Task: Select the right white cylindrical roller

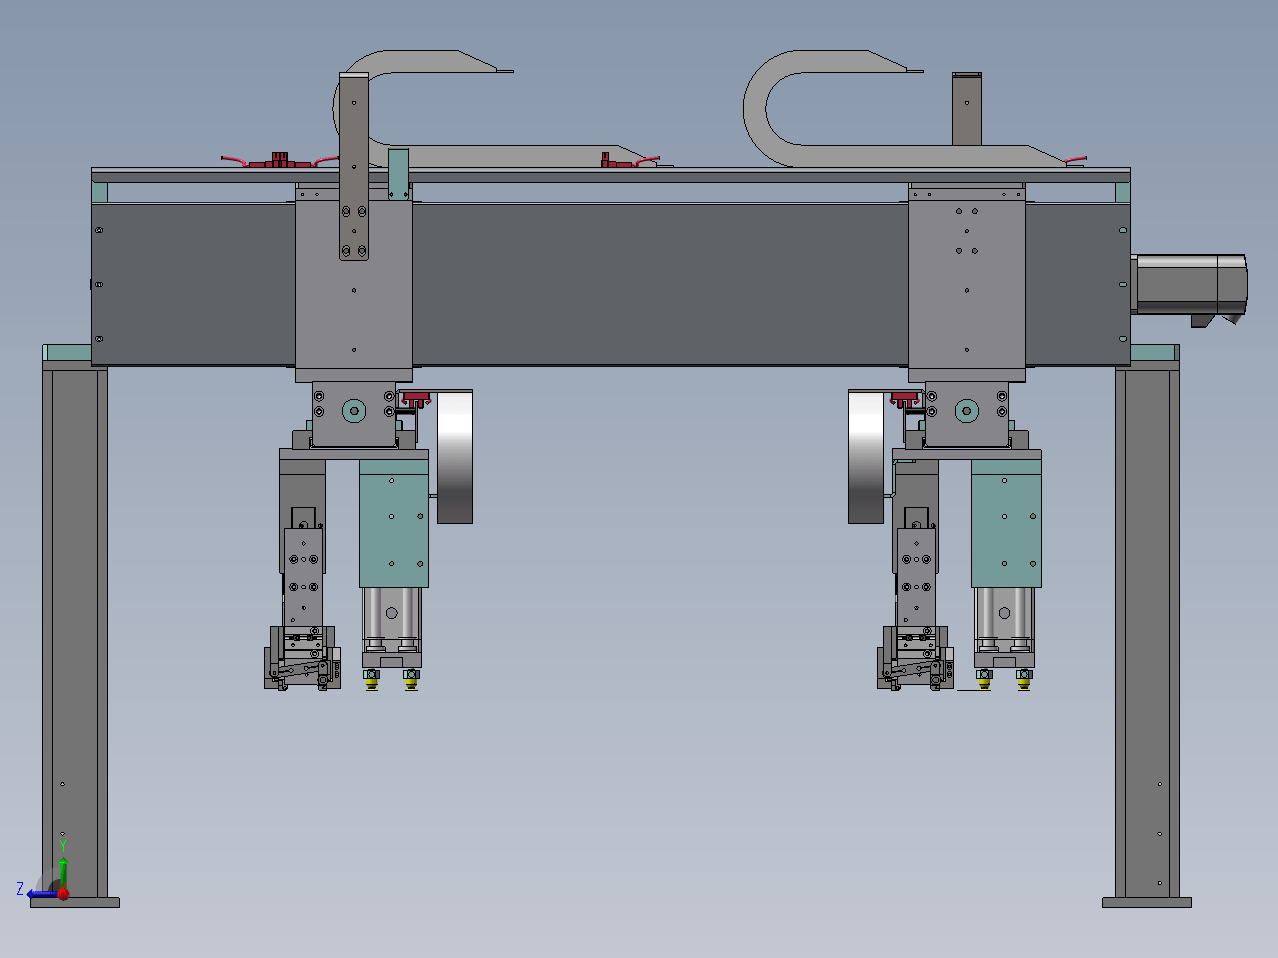Action: point(866,457)
